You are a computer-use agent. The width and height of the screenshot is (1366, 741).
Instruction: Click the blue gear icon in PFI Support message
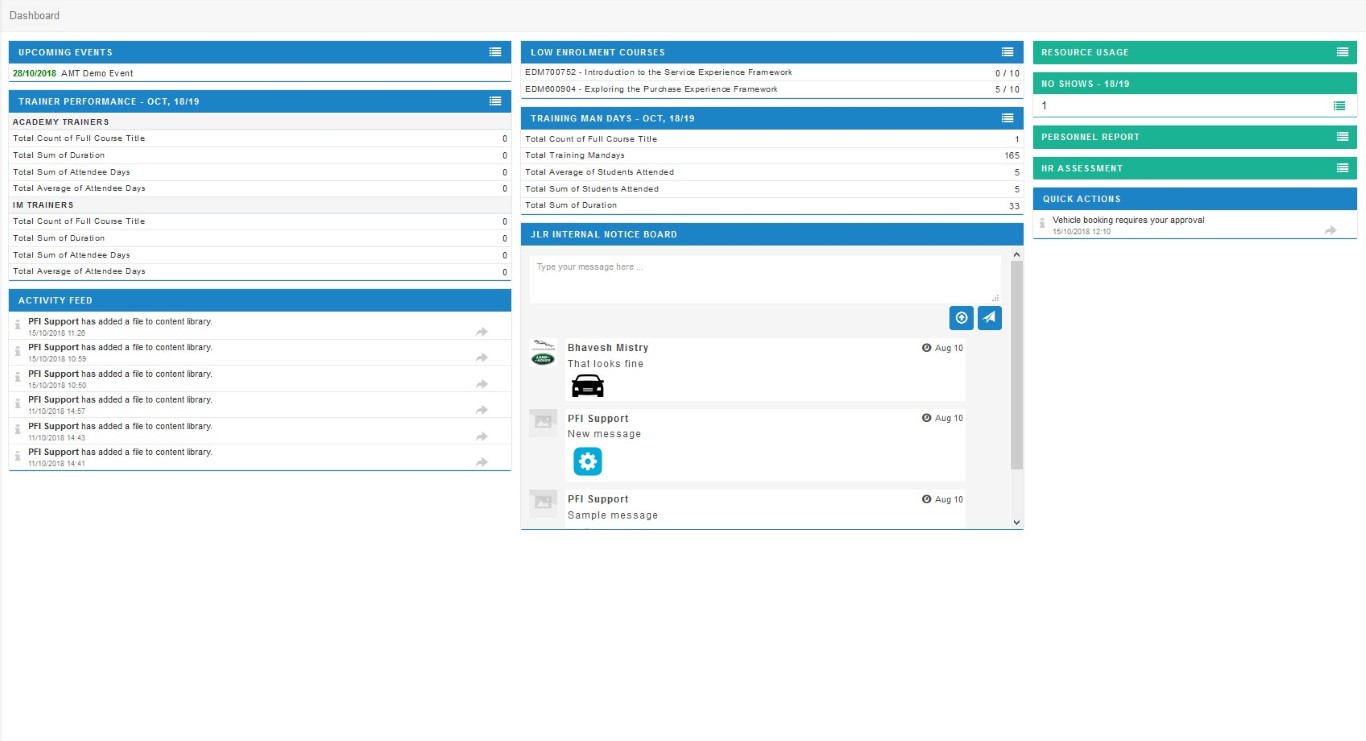pos(587,461)
